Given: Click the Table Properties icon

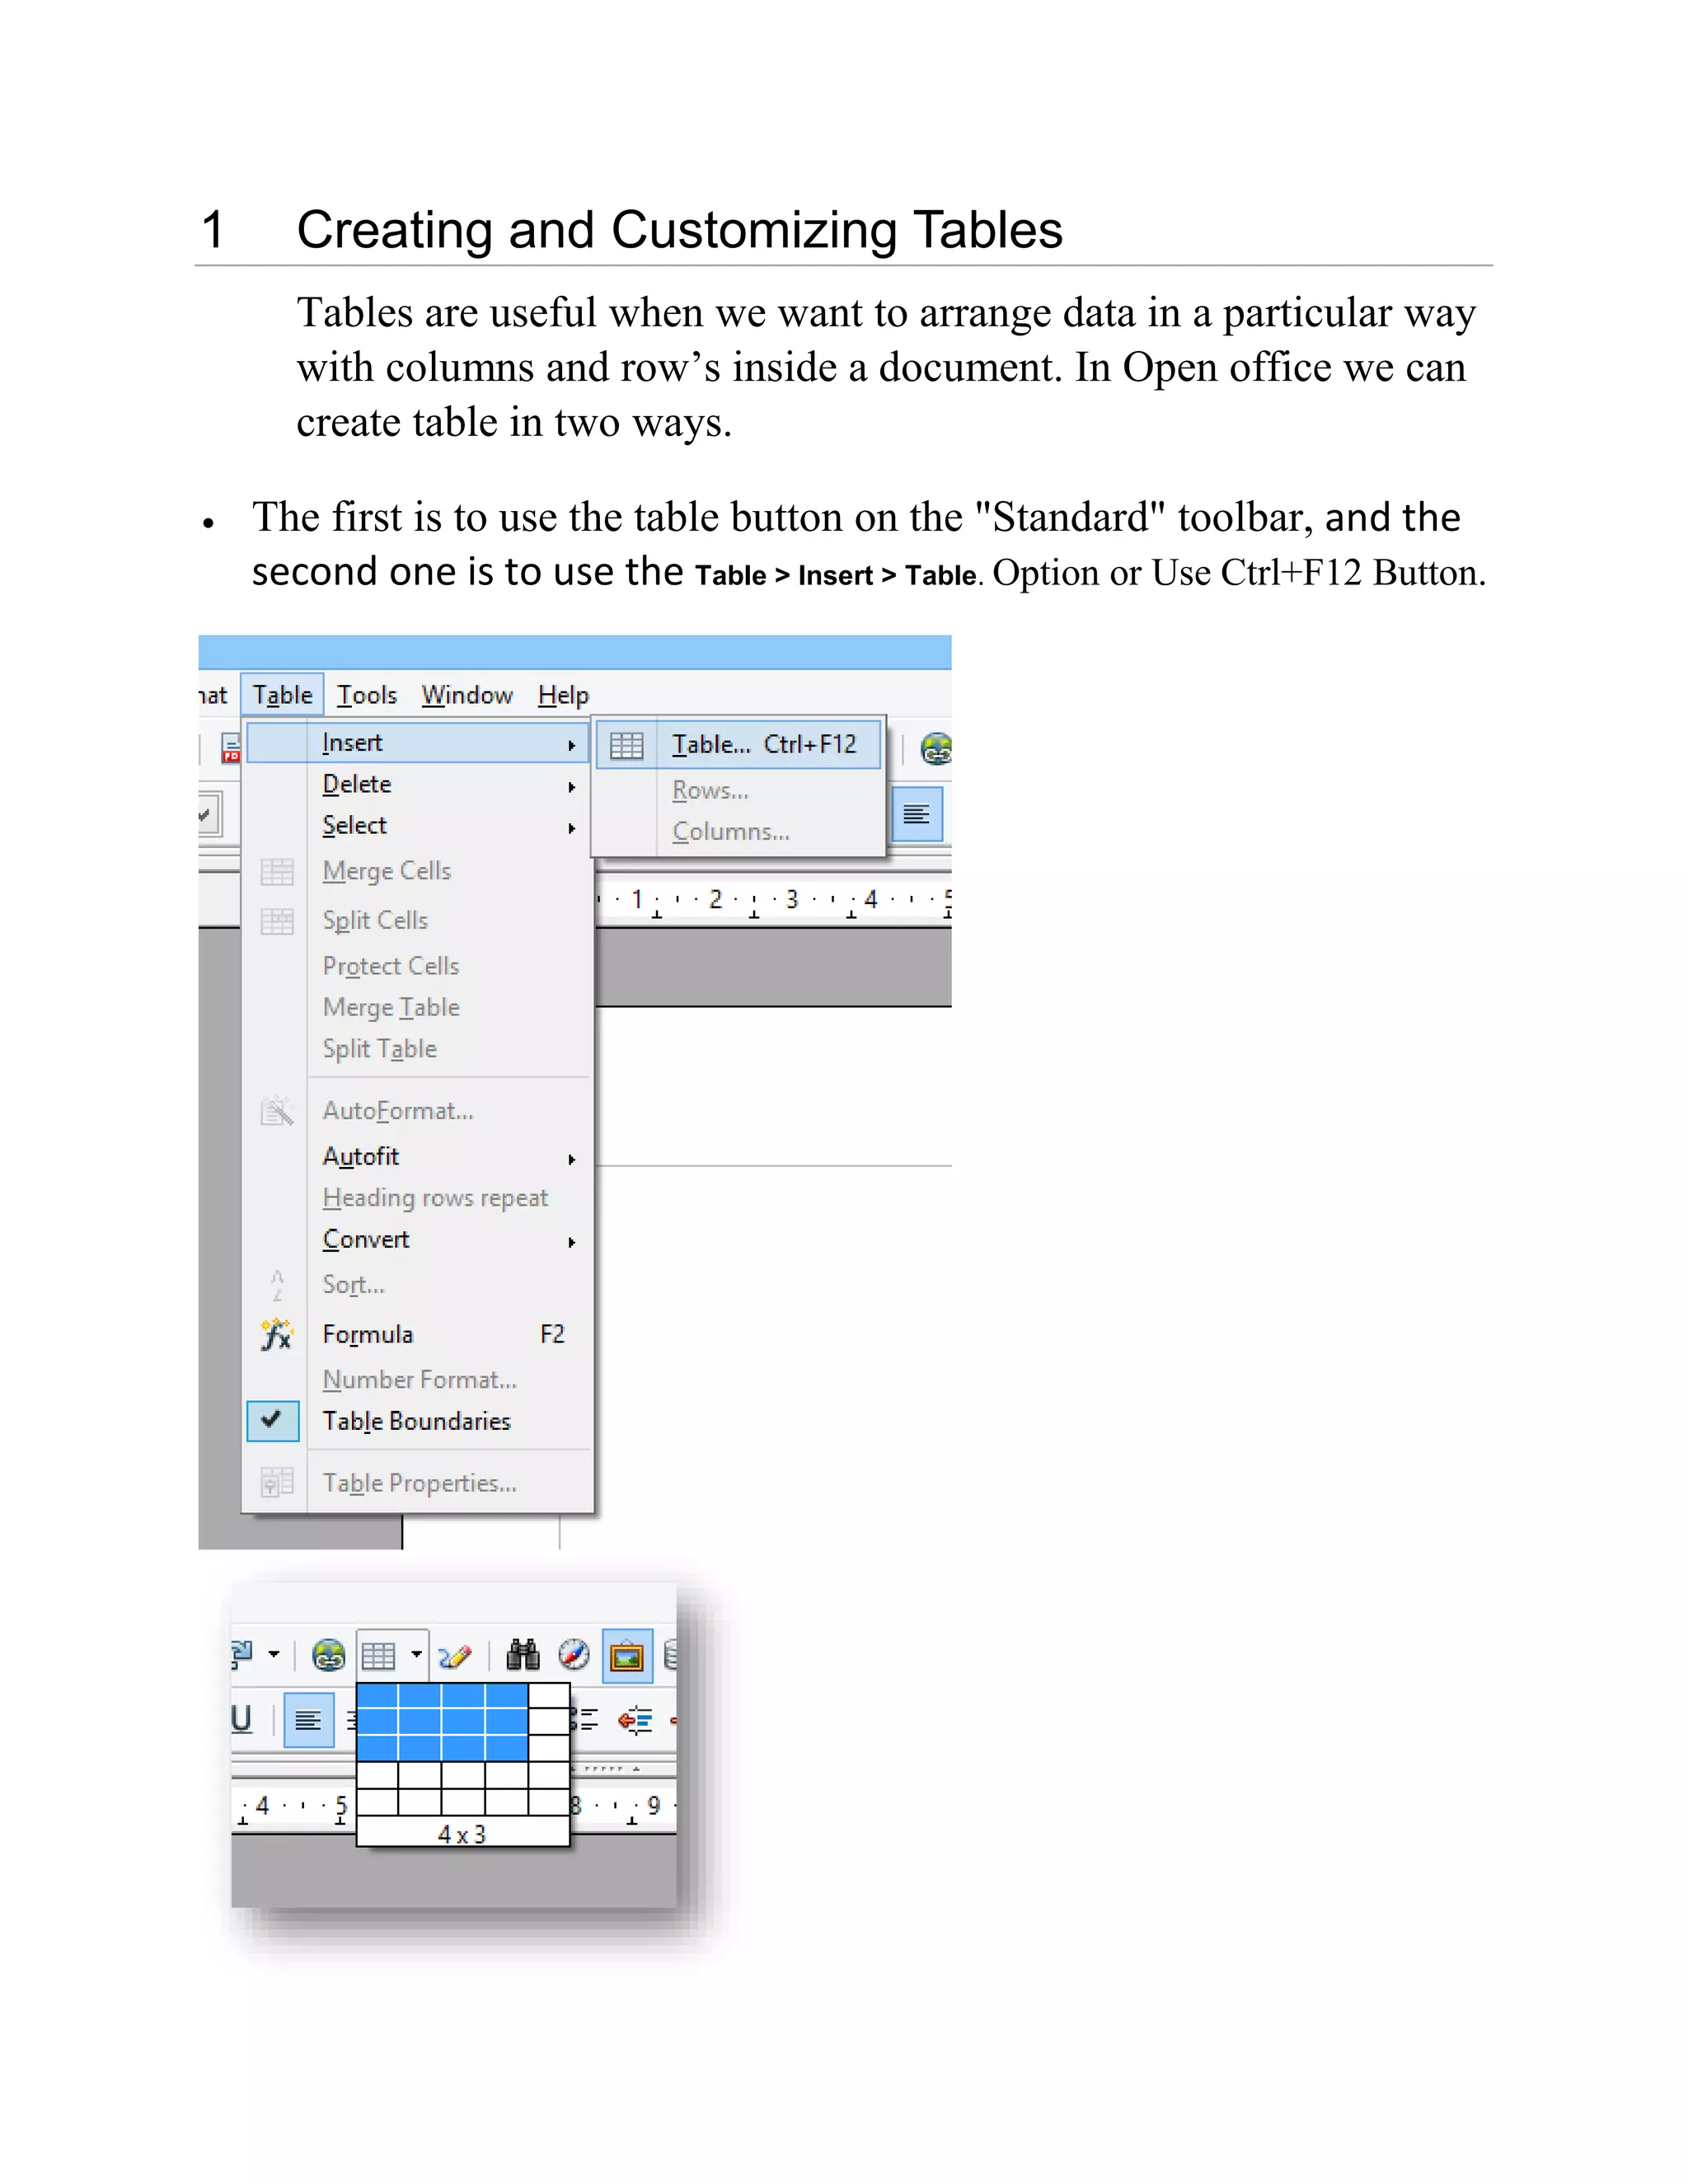Looking at the screenshot, I should (x=277, y=1482).
